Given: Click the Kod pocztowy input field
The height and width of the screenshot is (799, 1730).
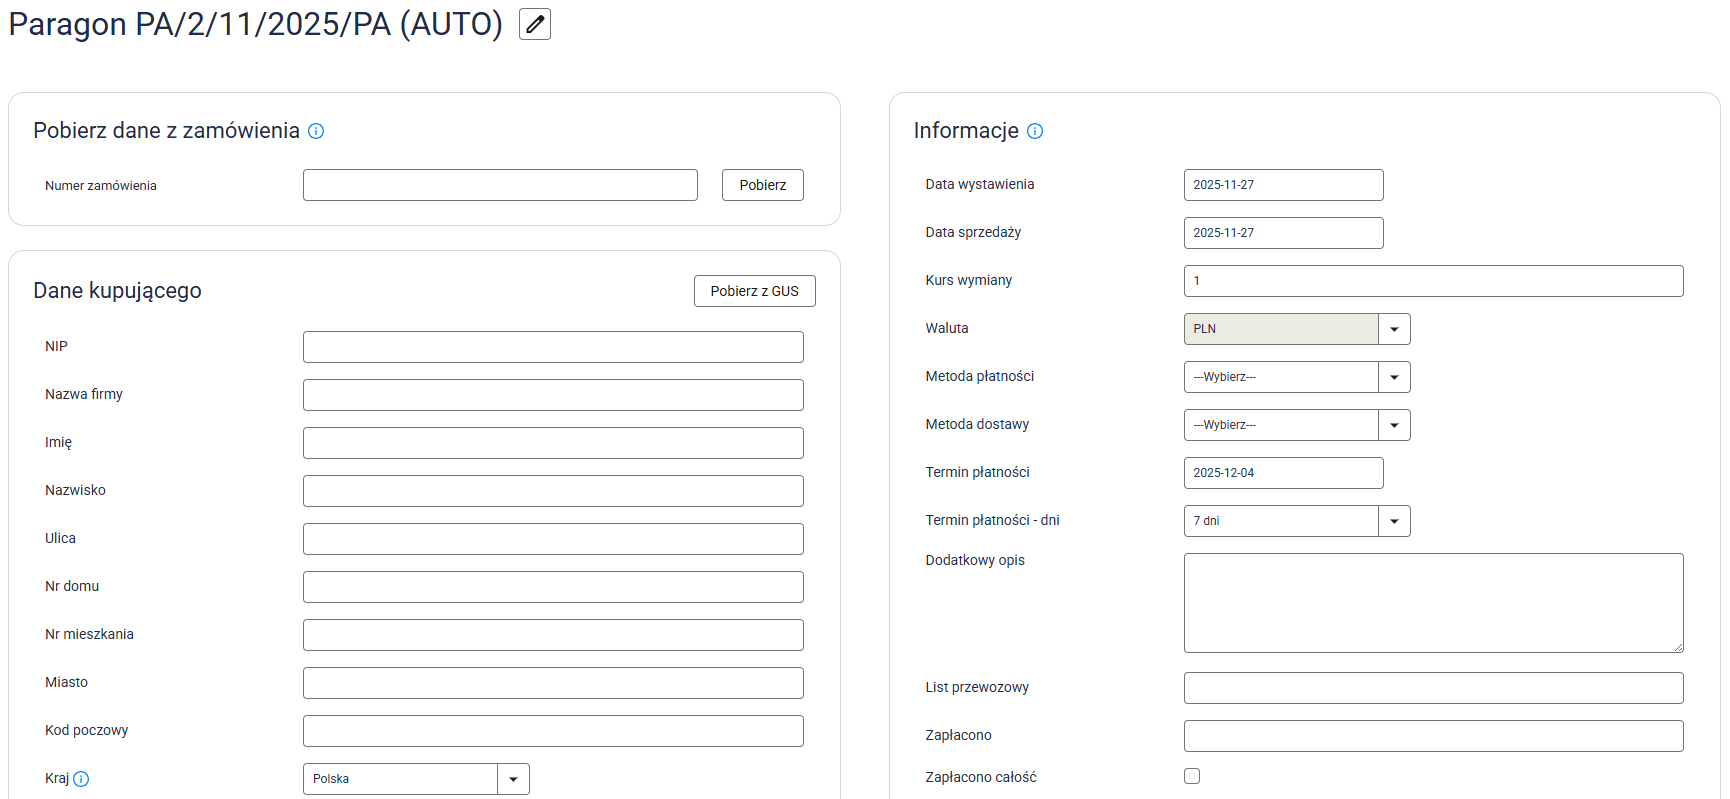Looking at the screenshot, I should click(x=553, y=731).
